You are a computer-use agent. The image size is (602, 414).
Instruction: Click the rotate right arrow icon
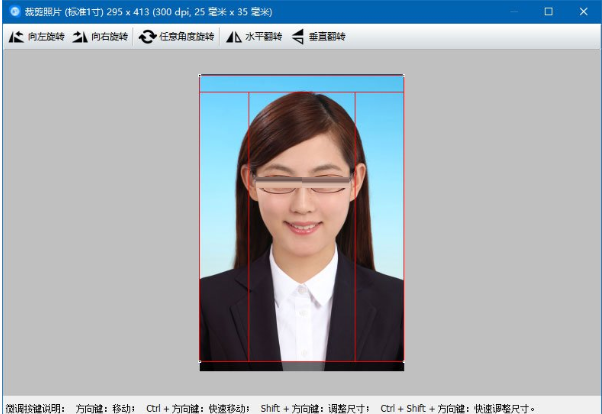(80, 37)
